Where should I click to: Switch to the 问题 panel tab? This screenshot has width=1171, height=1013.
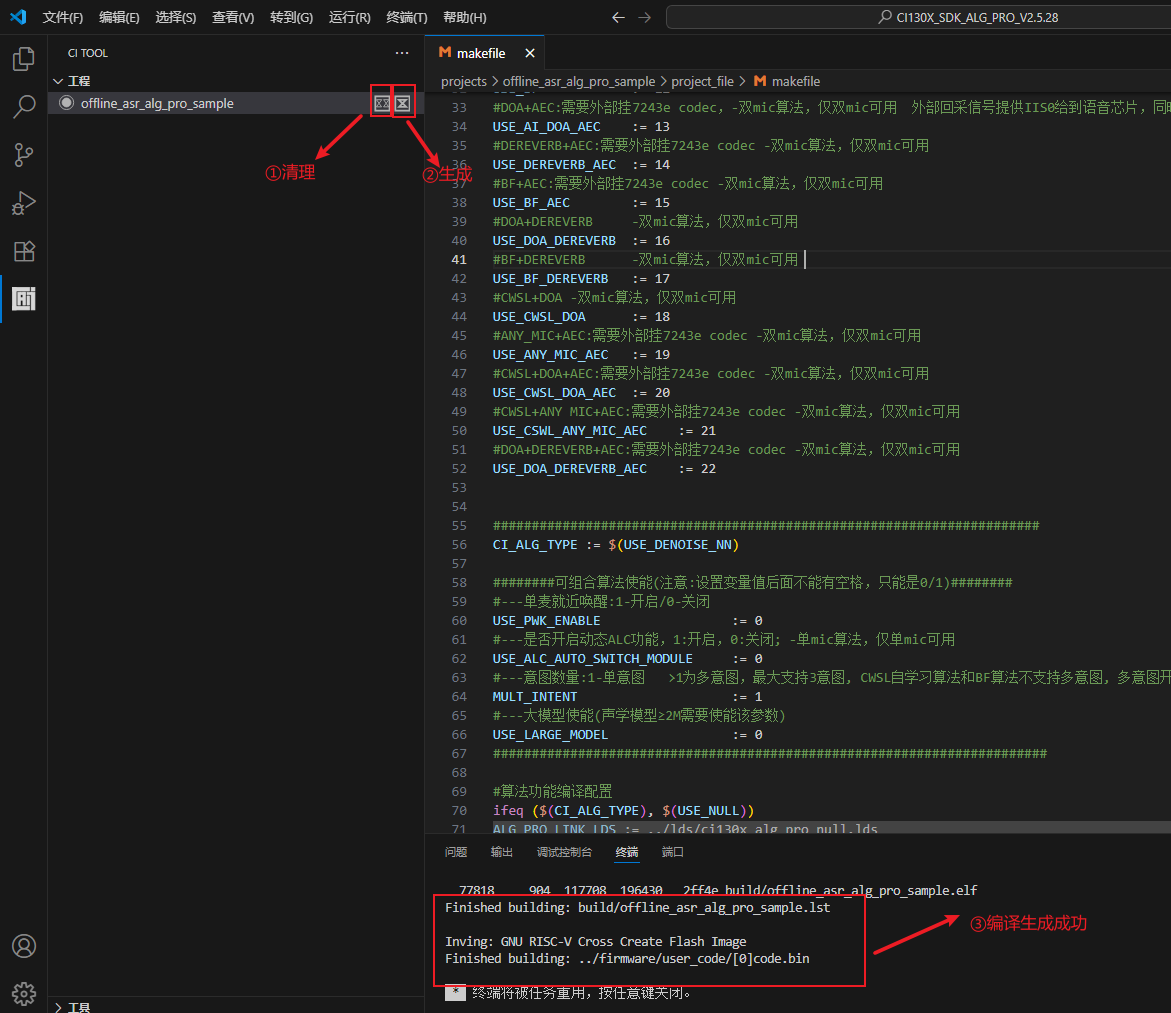[x=456, y=852]
